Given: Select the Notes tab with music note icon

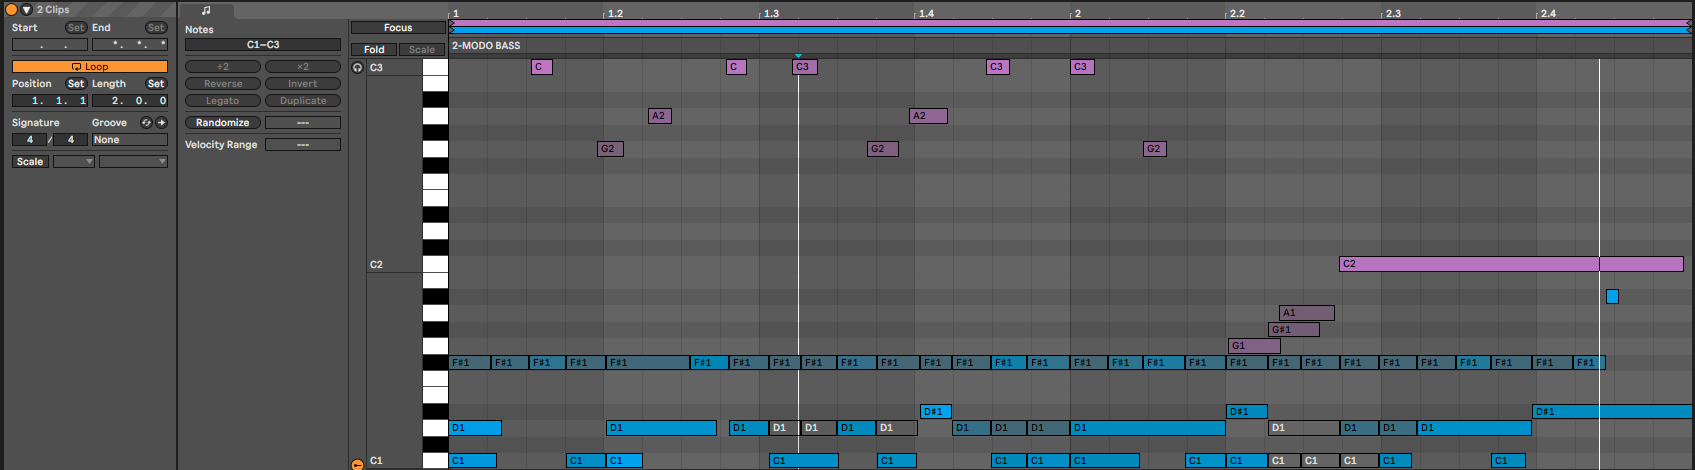Looking at the screenshot, I should (206, 11).
